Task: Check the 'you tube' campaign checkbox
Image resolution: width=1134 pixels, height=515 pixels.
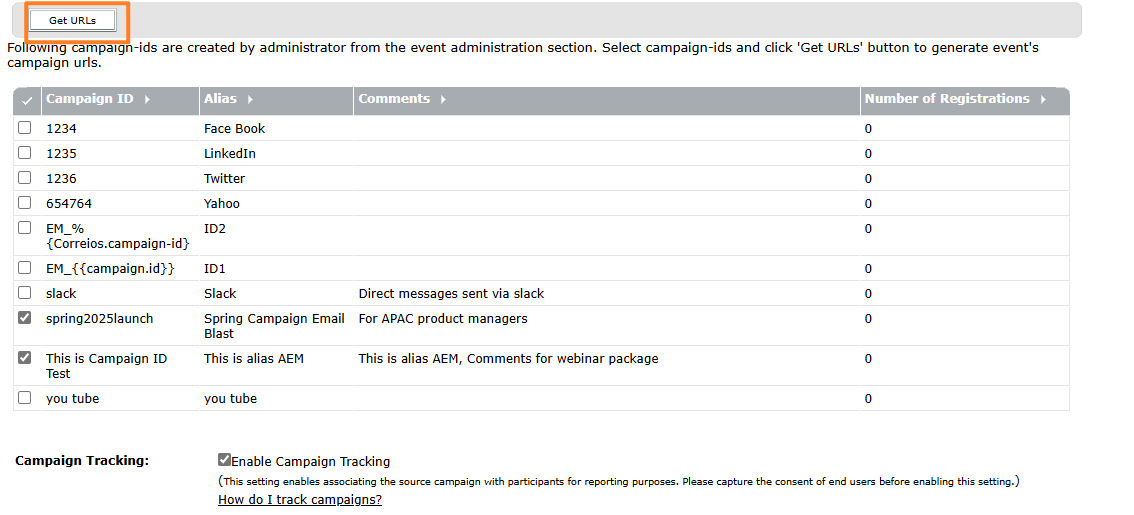Action: (x=25, y=398)
